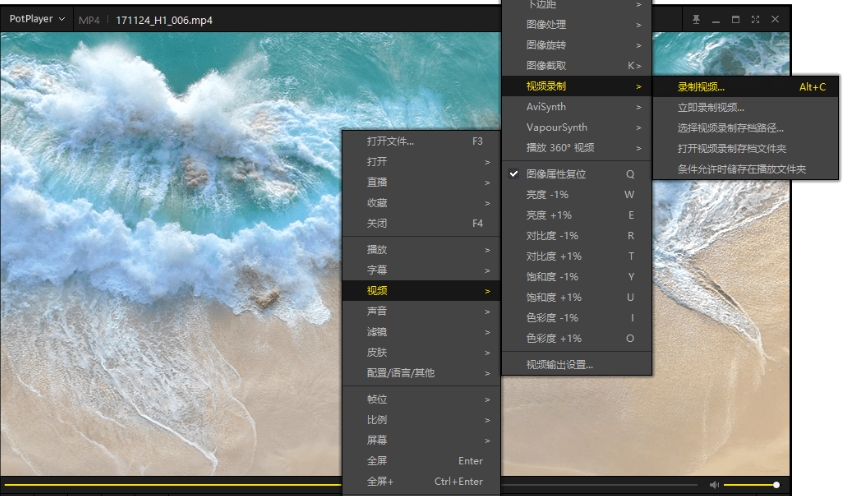Pin the player window on top
Image resolution: width=846 pixels, height=496 pixels.
pos(697,20)
